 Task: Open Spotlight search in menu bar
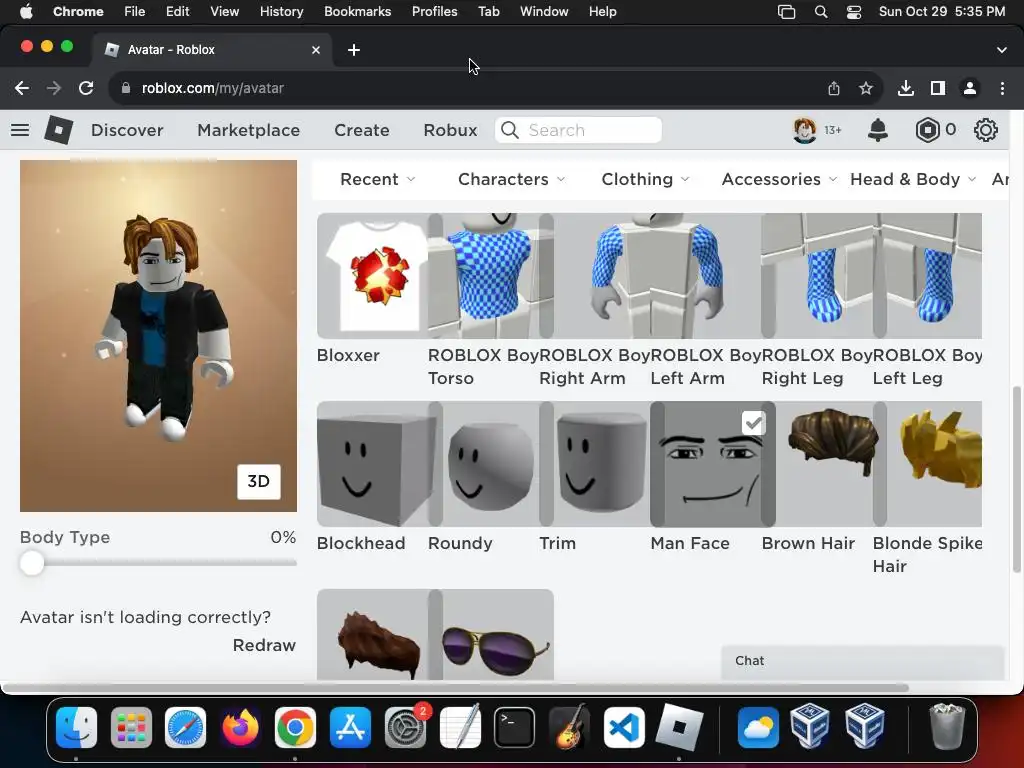point(821,12)
